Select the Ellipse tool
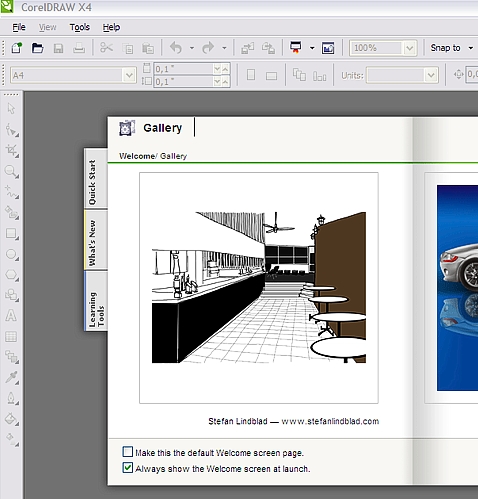The height and width of the screenshot is (499, 478). 12,254
